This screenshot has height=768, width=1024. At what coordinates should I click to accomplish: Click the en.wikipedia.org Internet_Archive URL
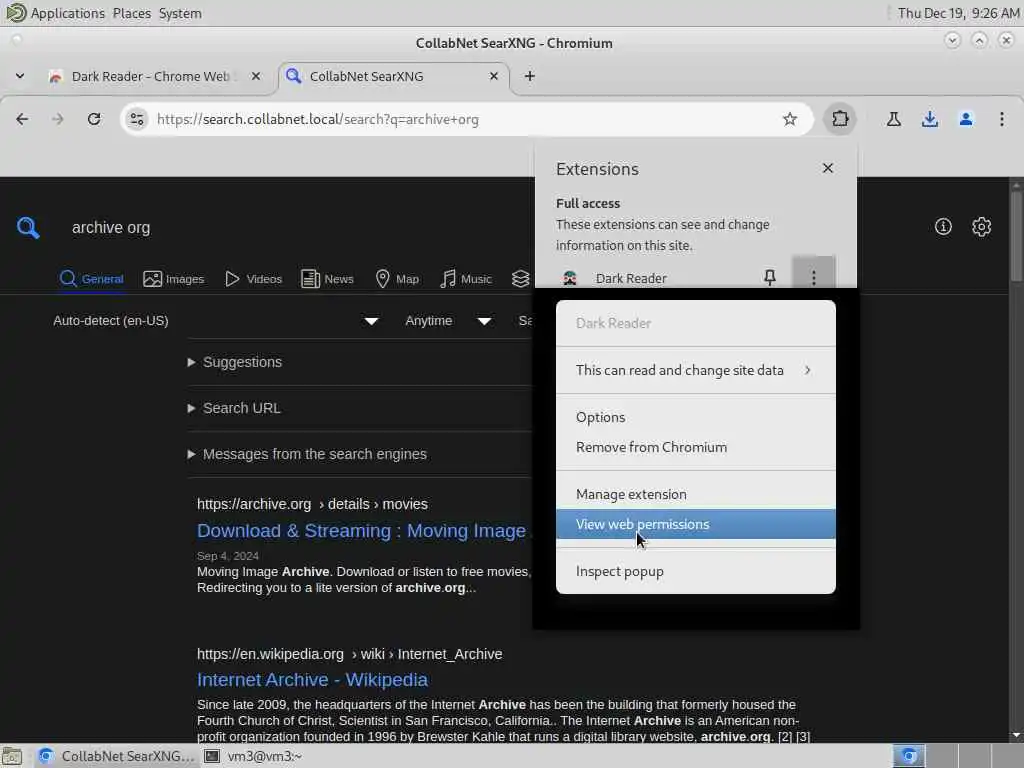349,654
